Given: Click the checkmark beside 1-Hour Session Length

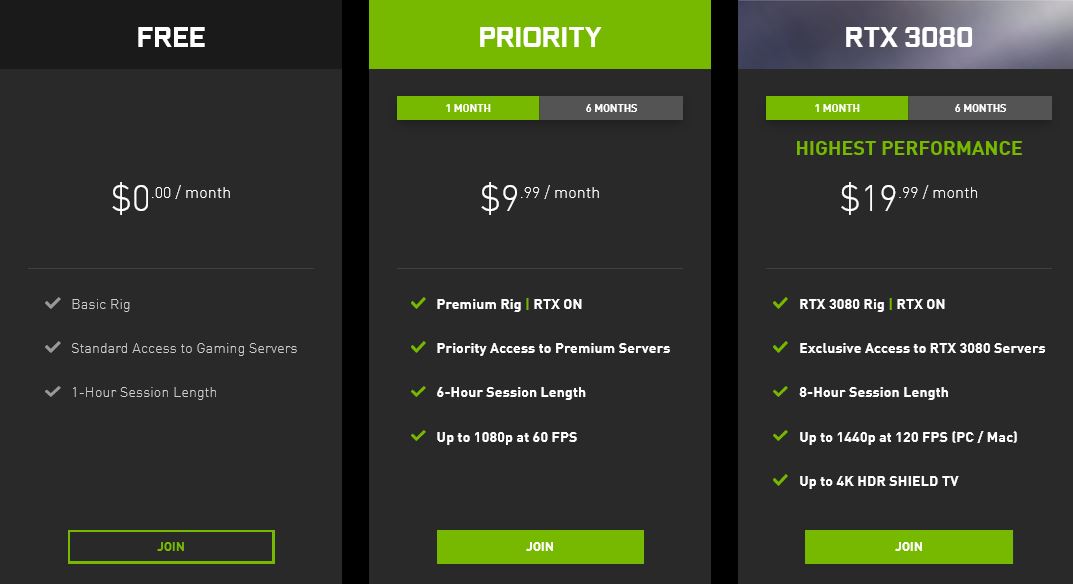Looking at the screenshot, I should 53,392.
